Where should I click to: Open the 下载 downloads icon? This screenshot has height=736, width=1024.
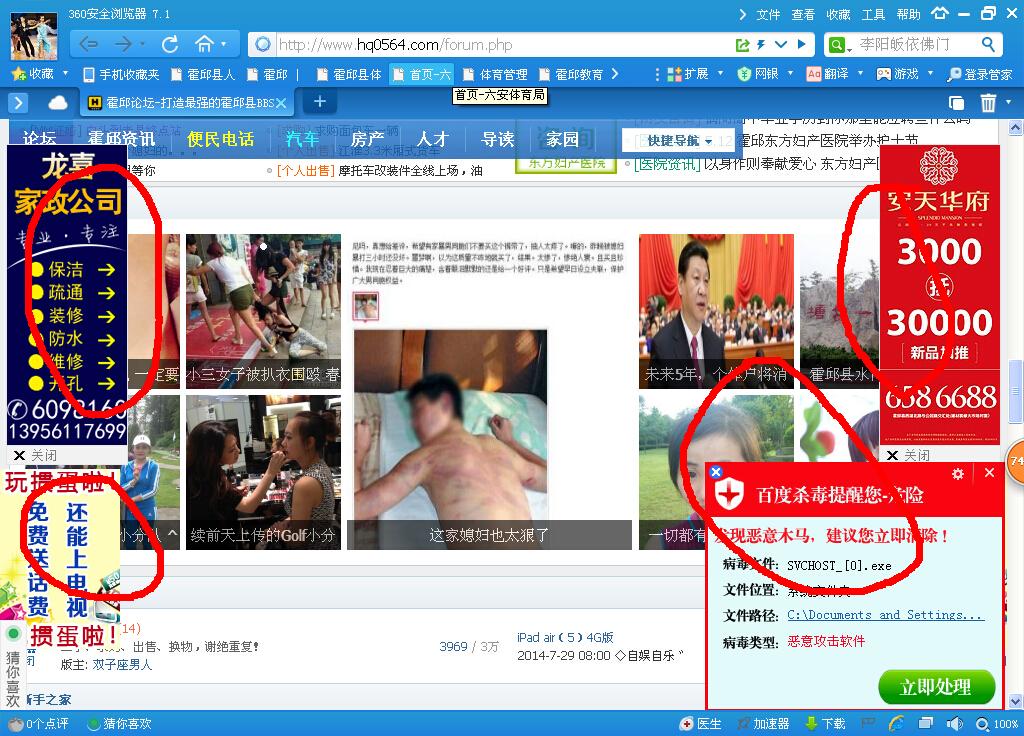coord(825,724)
